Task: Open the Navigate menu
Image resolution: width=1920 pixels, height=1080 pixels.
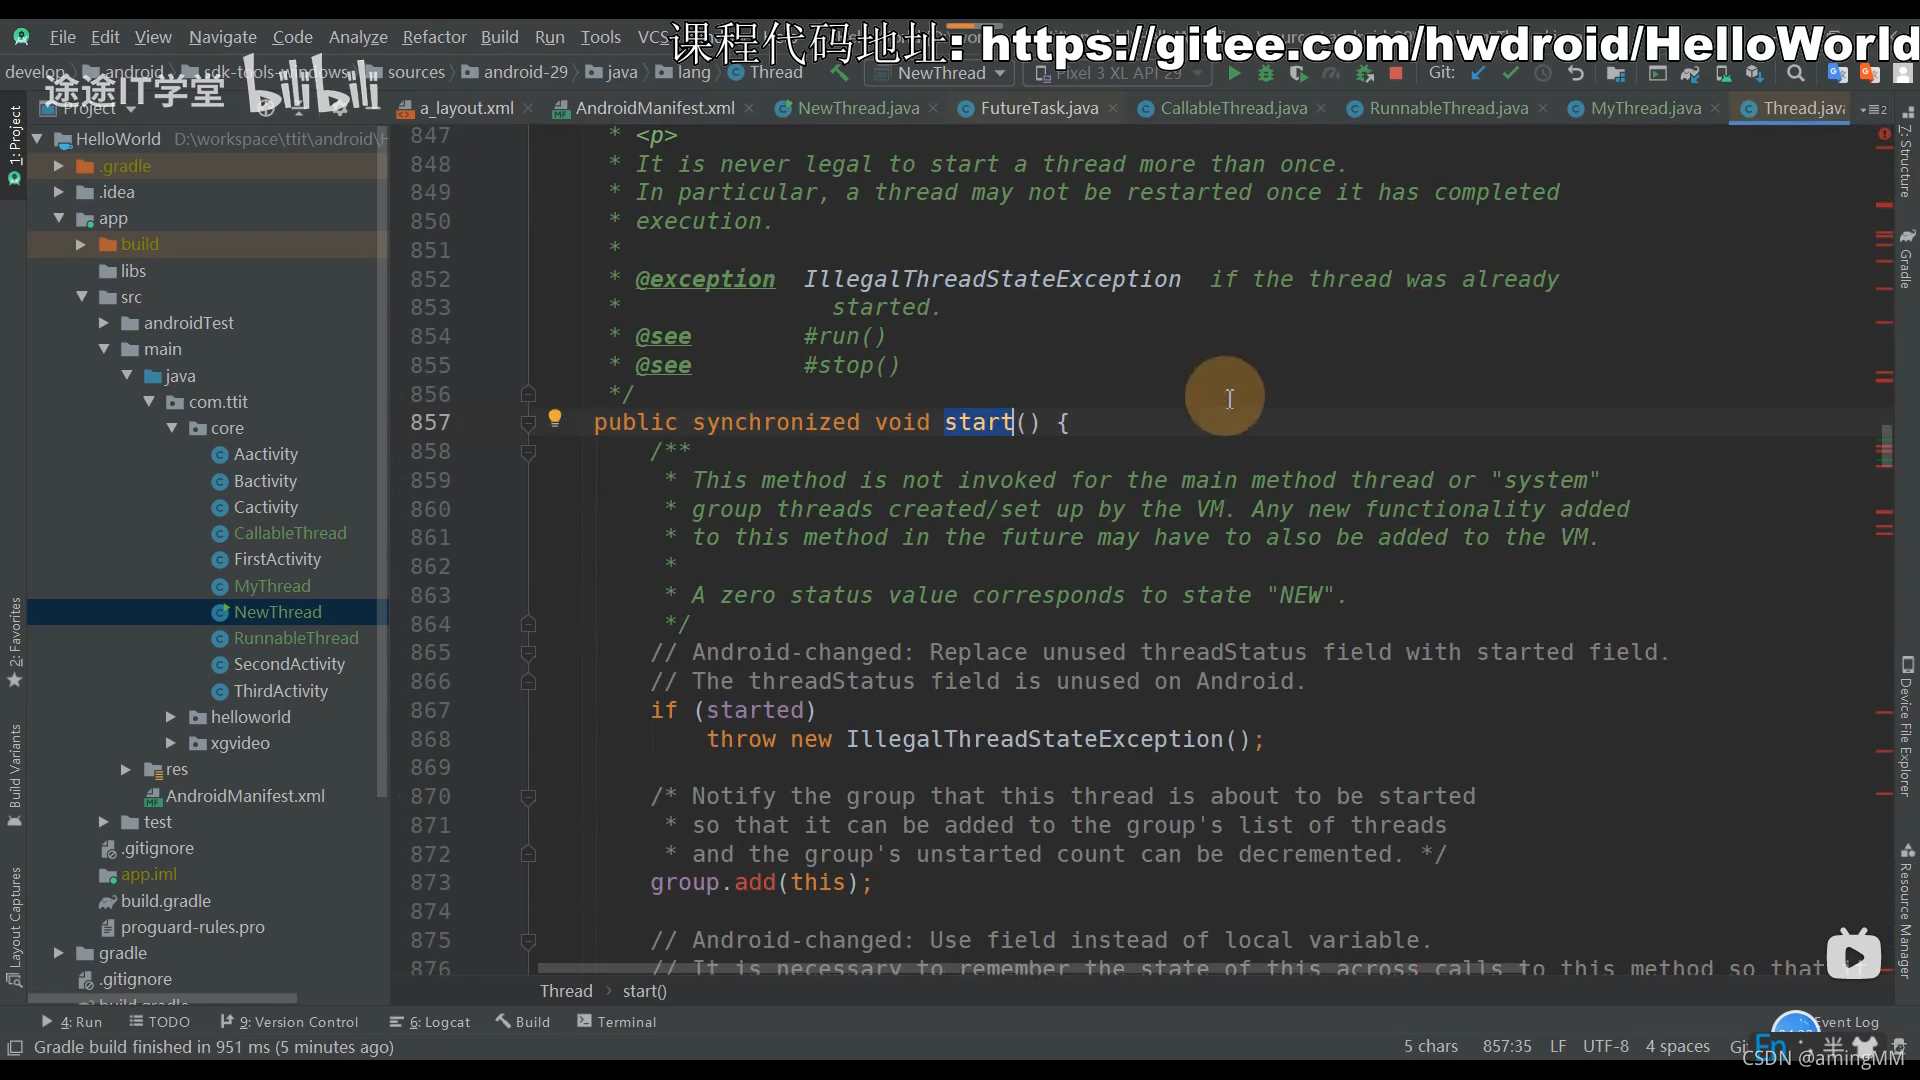Action: point(222,37)
